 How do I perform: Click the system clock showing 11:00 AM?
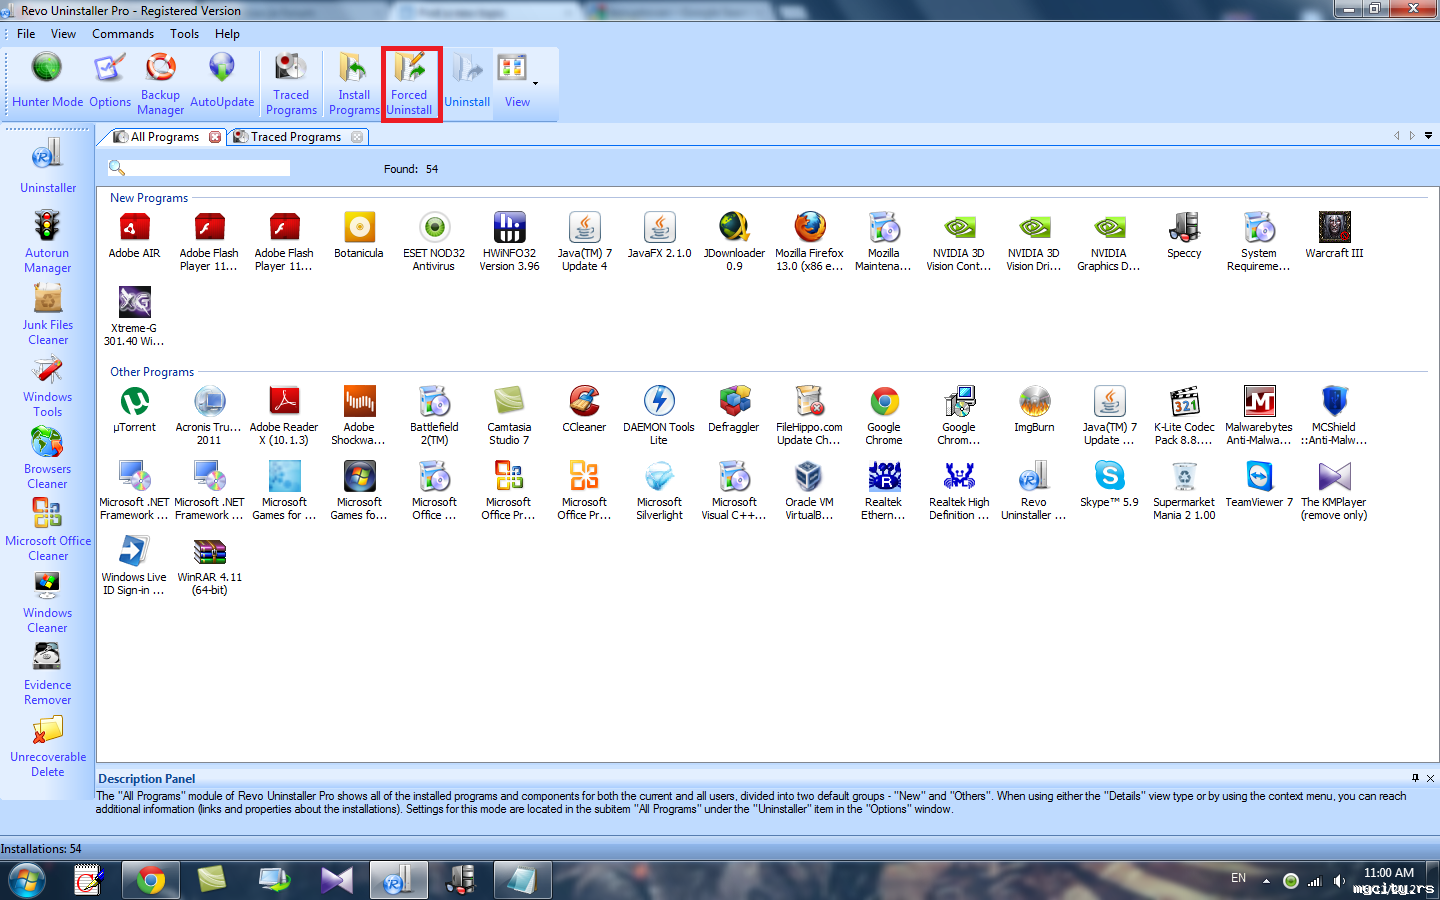click(1389, 873)
